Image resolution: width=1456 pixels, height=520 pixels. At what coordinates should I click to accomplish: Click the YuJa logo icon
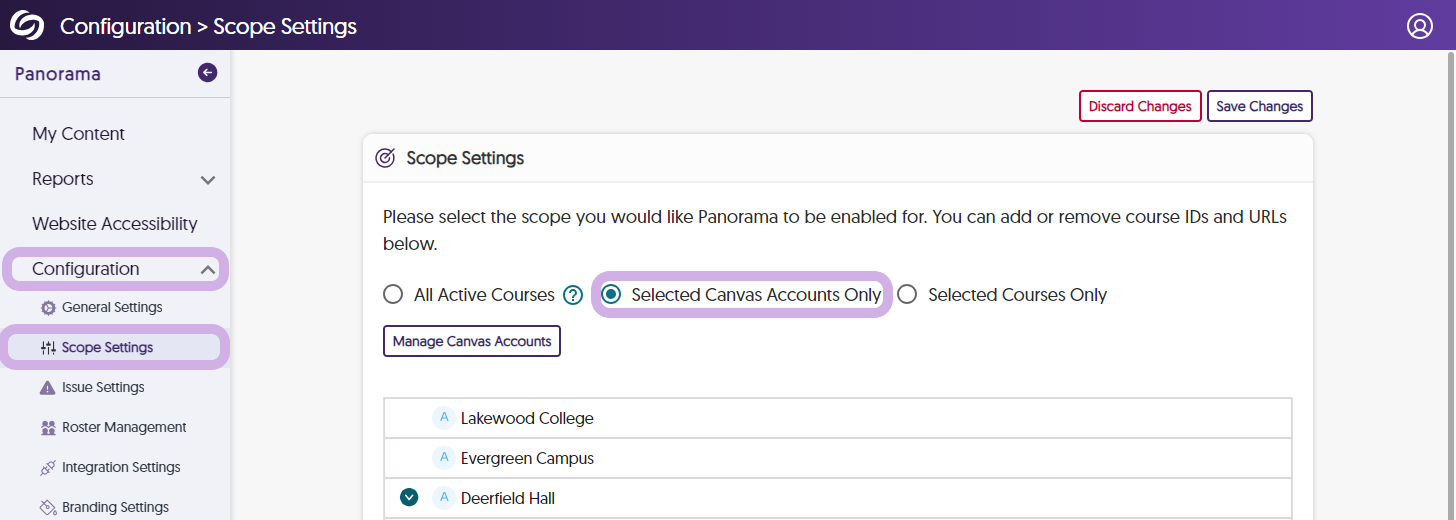click(27, 25)
